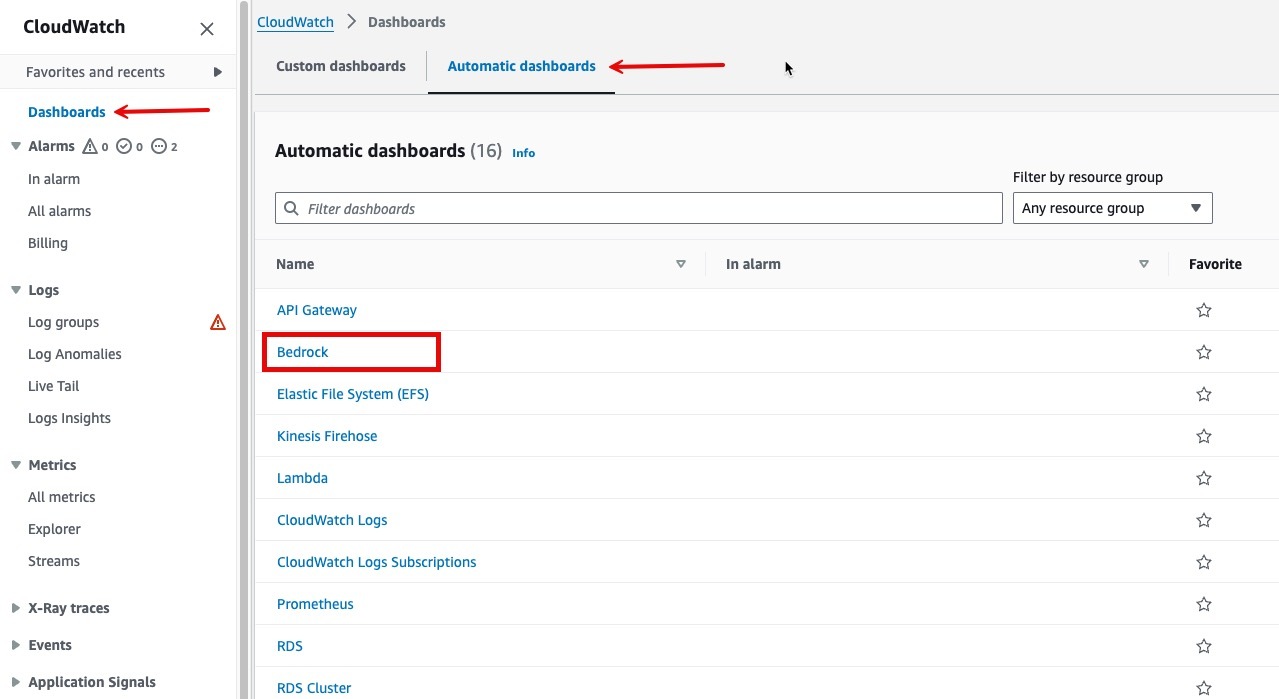
Task: Click the Log groups warning icon
Action: 218,322
